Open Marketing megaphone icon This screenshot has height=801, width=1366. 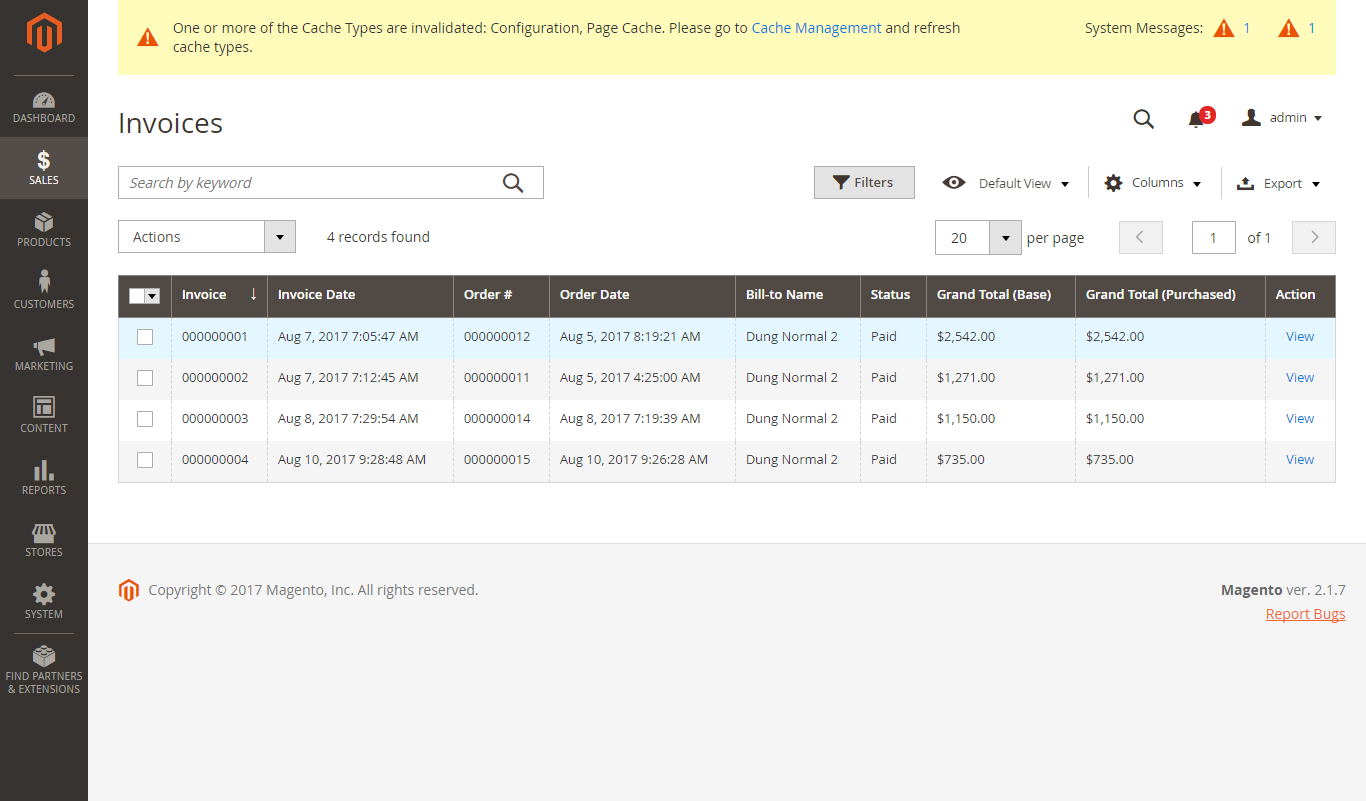point(44,346)
